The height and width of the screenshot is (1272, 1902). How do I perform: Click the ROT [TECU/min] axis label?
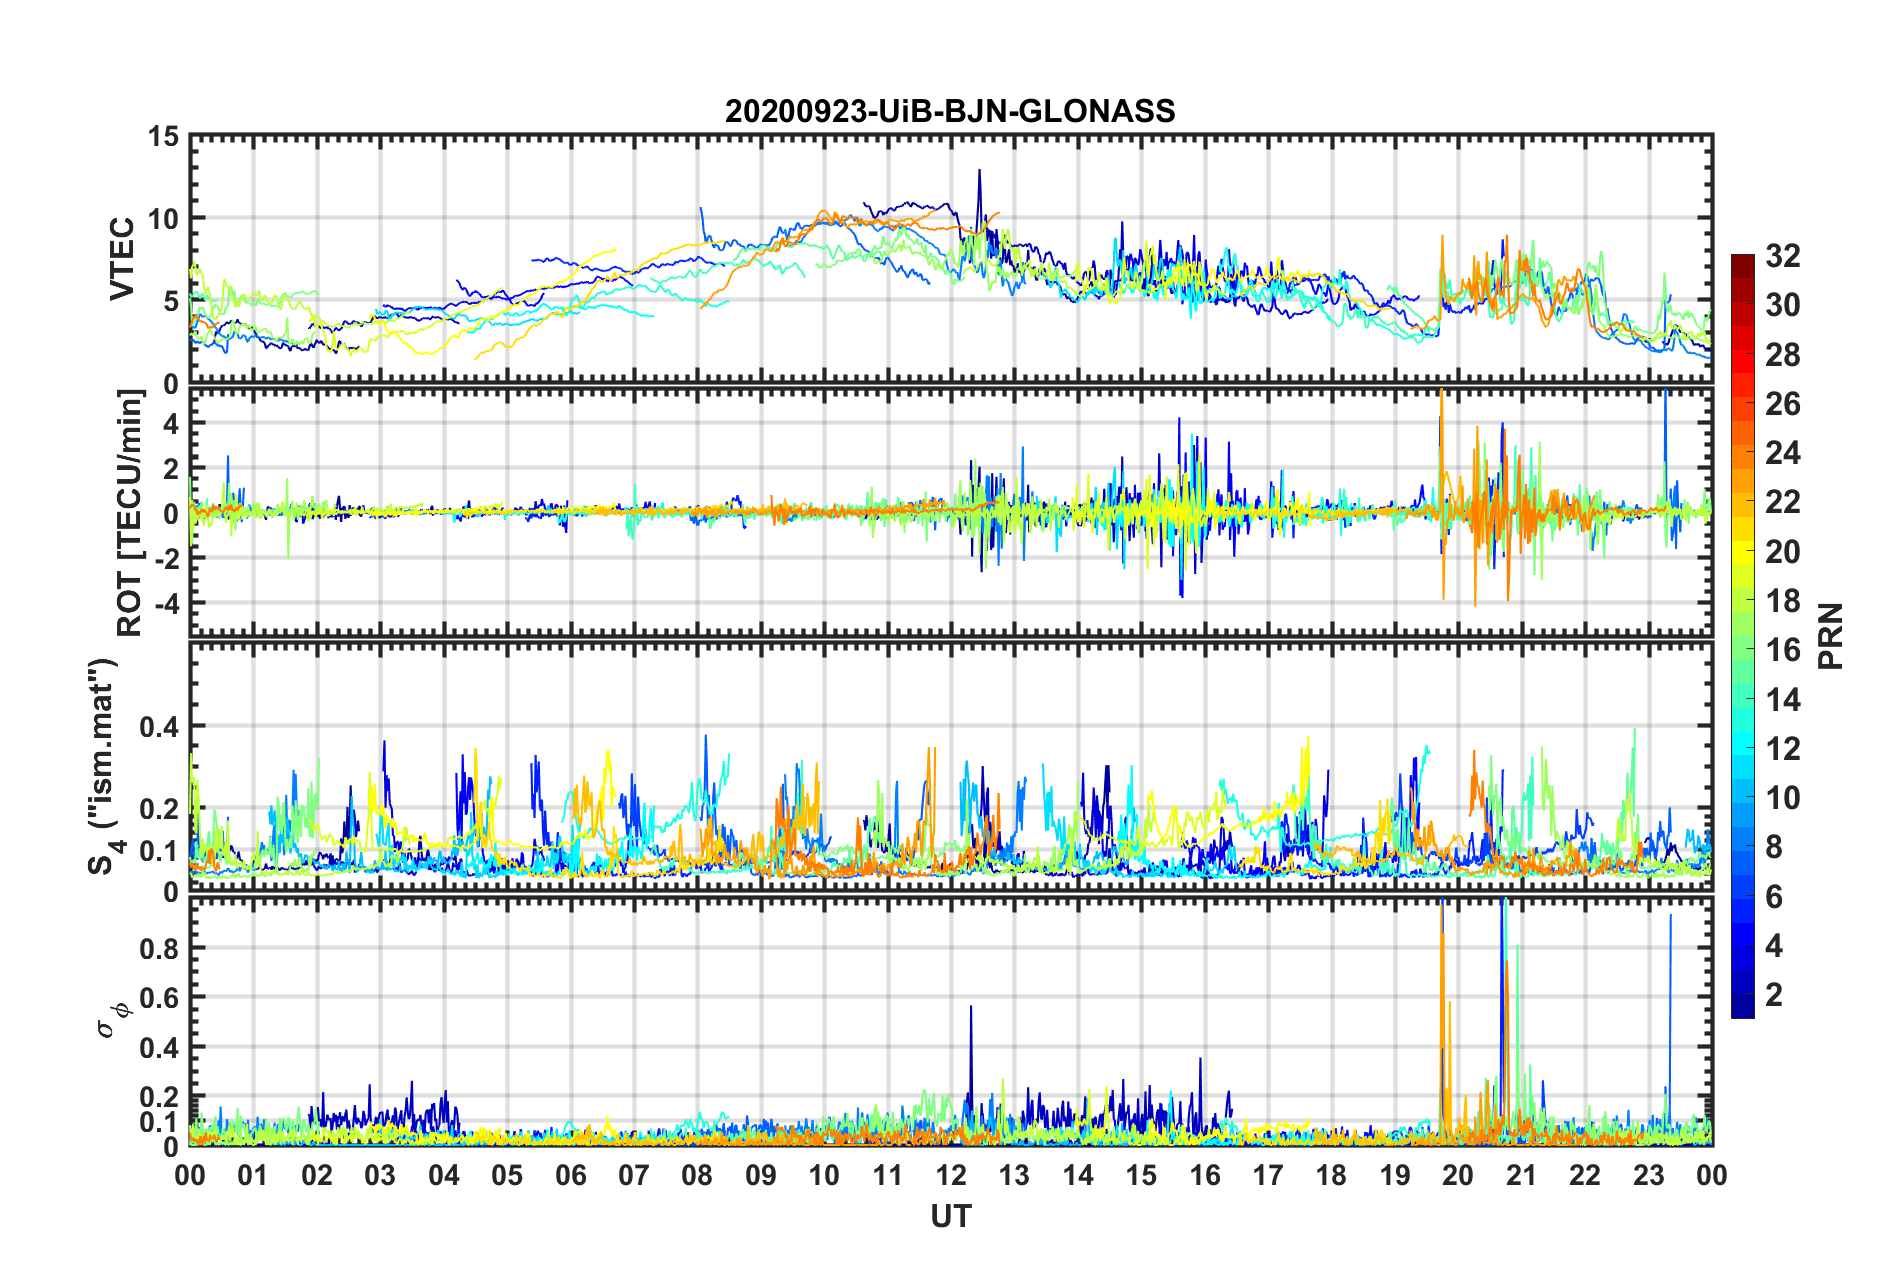tap(130, 512)
